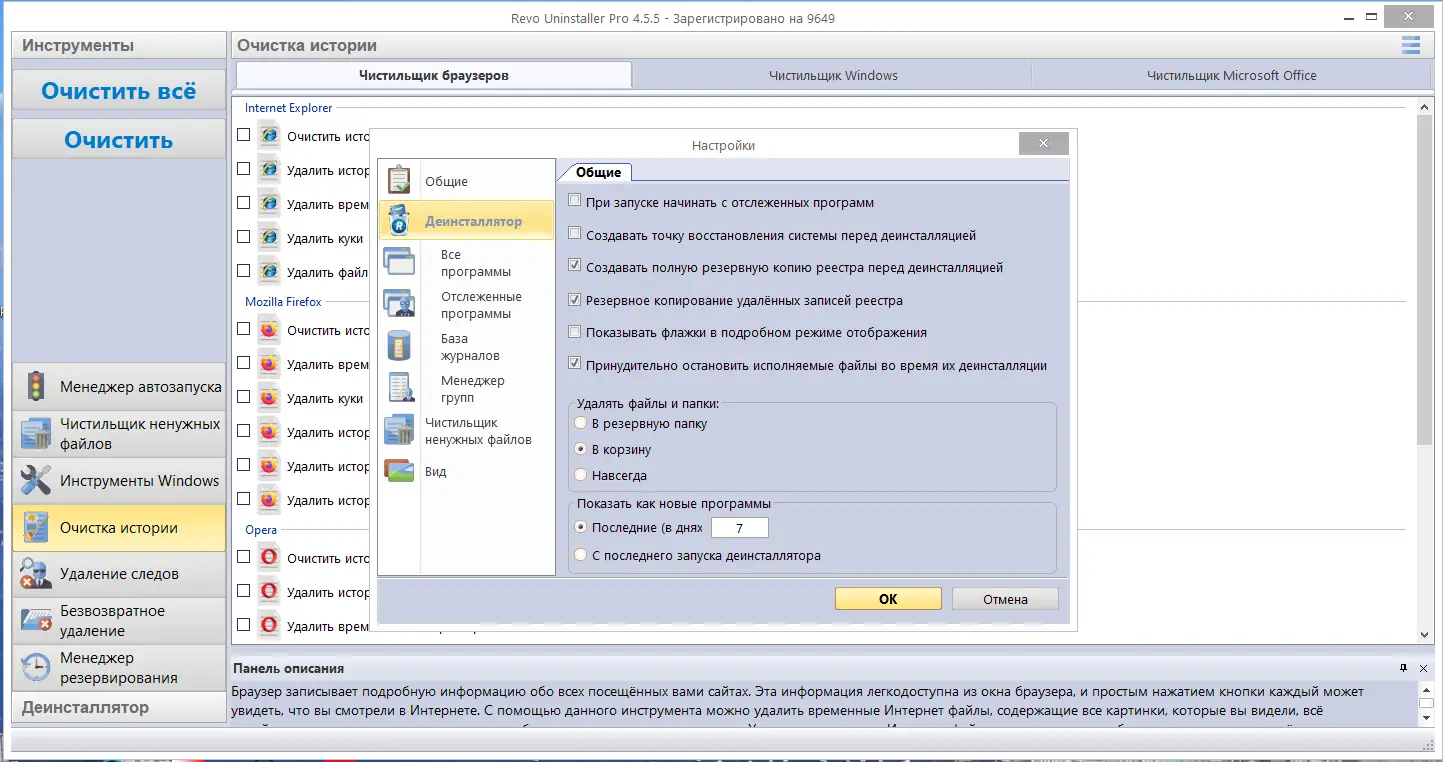This screenshot has height=762, width=1443.
Task: Click Отмена to cancel settings
Action: pos(1005,599)
